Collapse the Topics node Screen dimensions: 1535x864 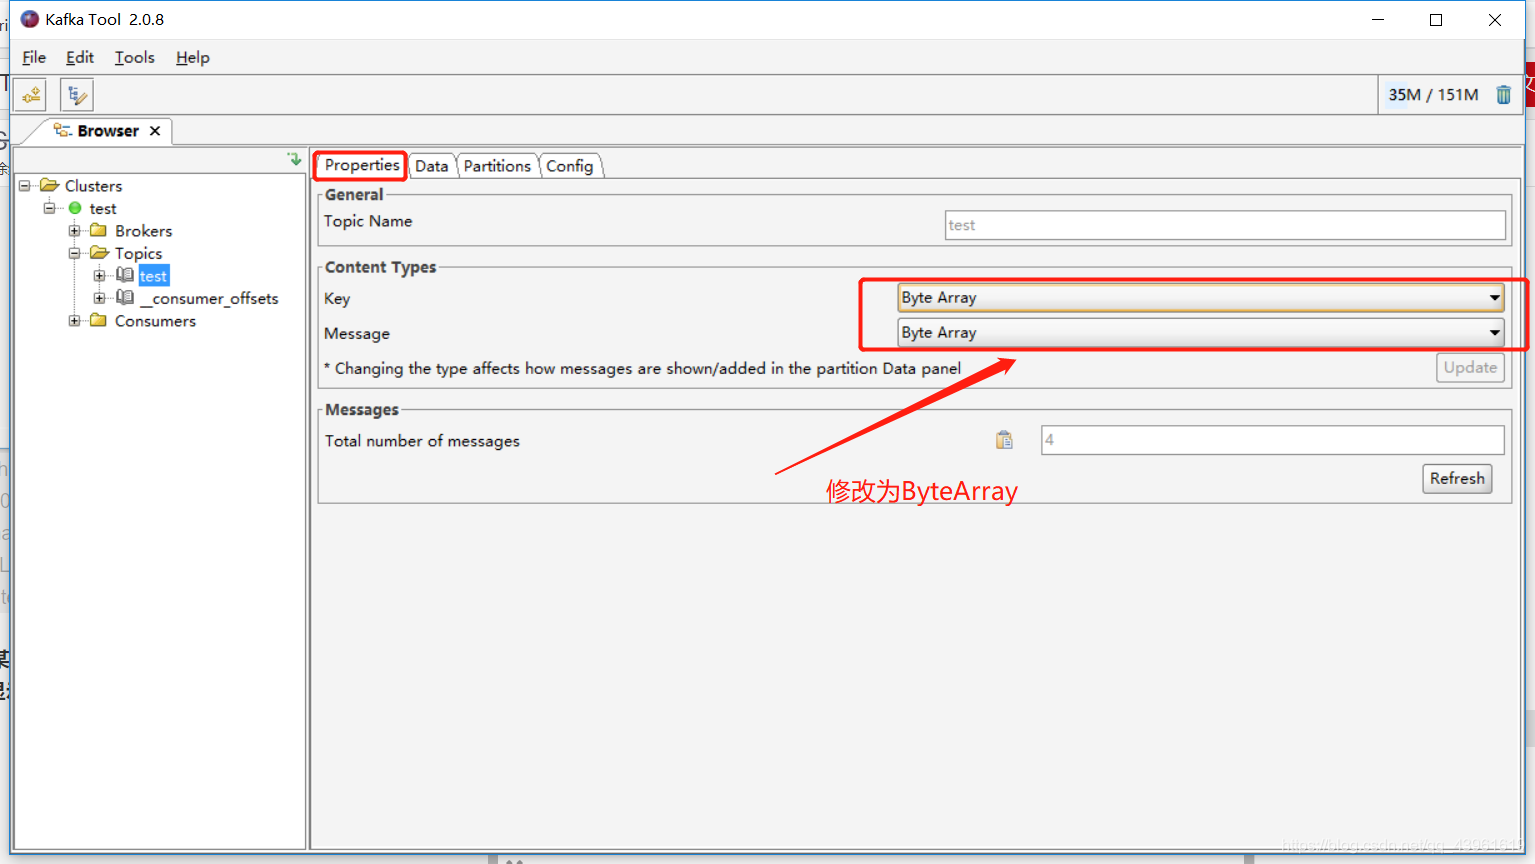(x=74, y=253)
